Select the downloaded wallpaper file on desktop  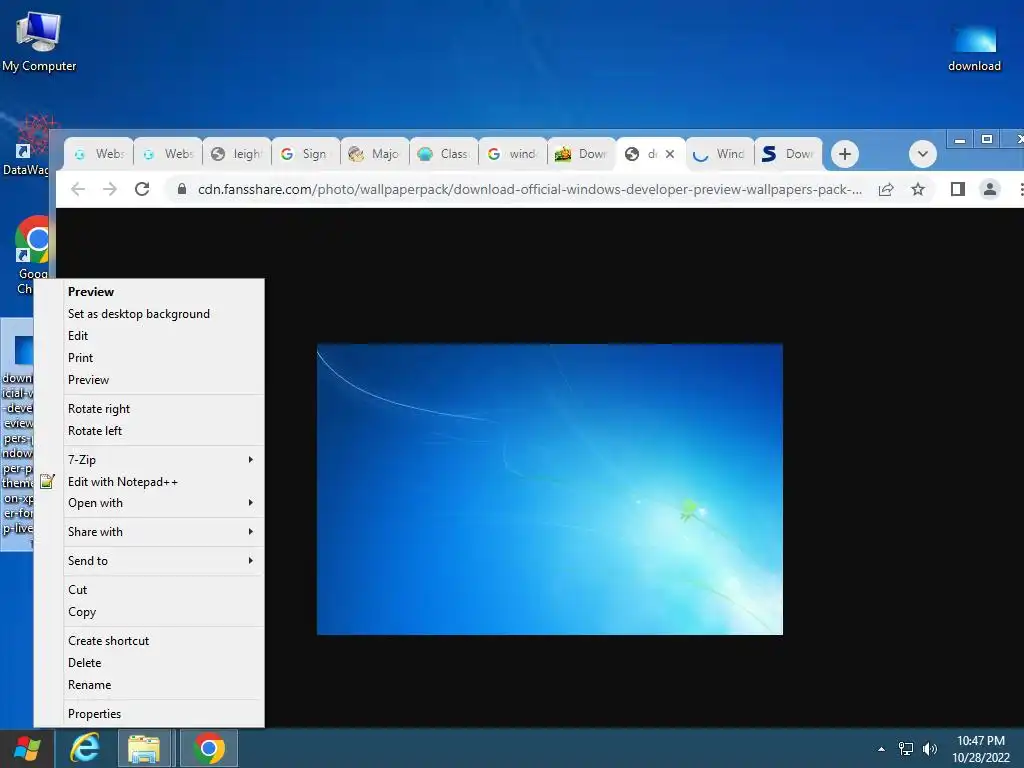click(17, 434)
